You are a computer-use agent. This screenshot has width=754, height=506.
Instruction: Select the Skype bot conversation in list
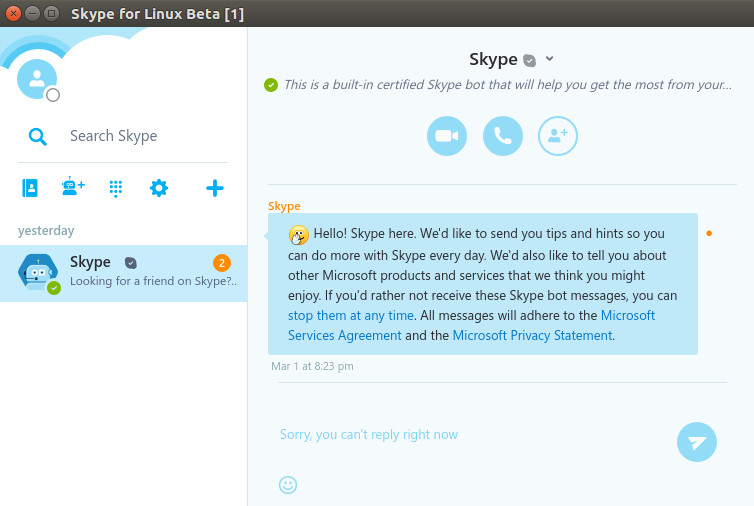(x=124, y=273)
